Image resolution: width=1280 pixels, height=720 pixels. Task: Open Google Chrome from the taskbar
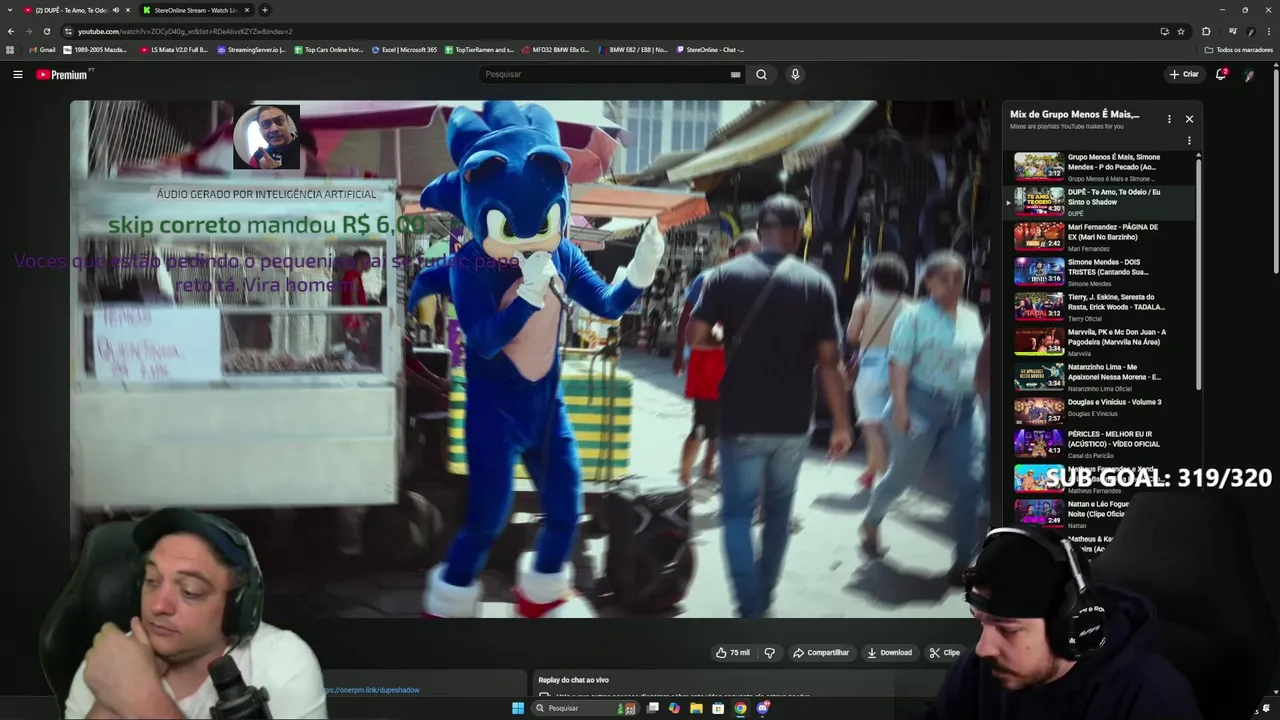point(740,708)
